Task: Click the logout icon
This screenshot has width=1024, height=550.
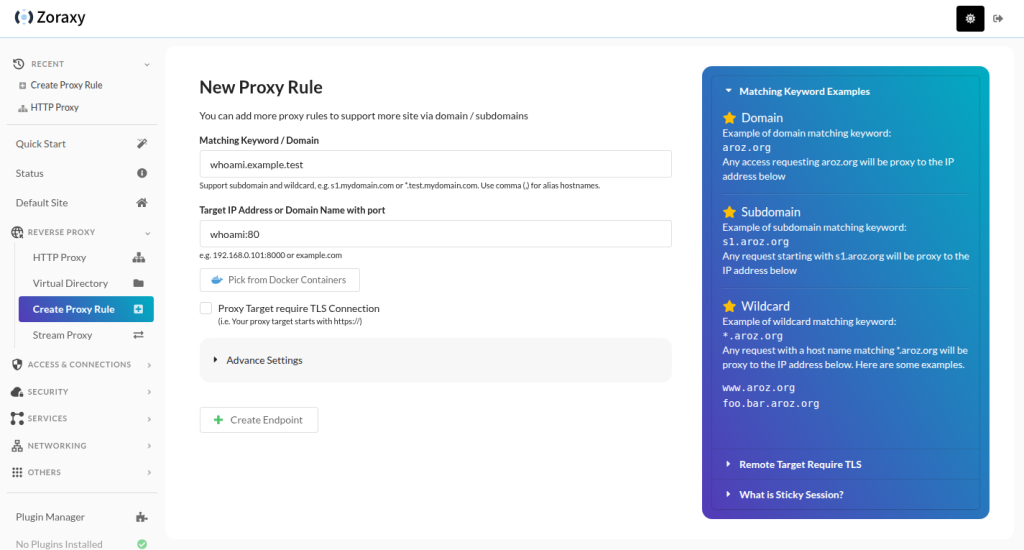Action: tap(998, 19)
